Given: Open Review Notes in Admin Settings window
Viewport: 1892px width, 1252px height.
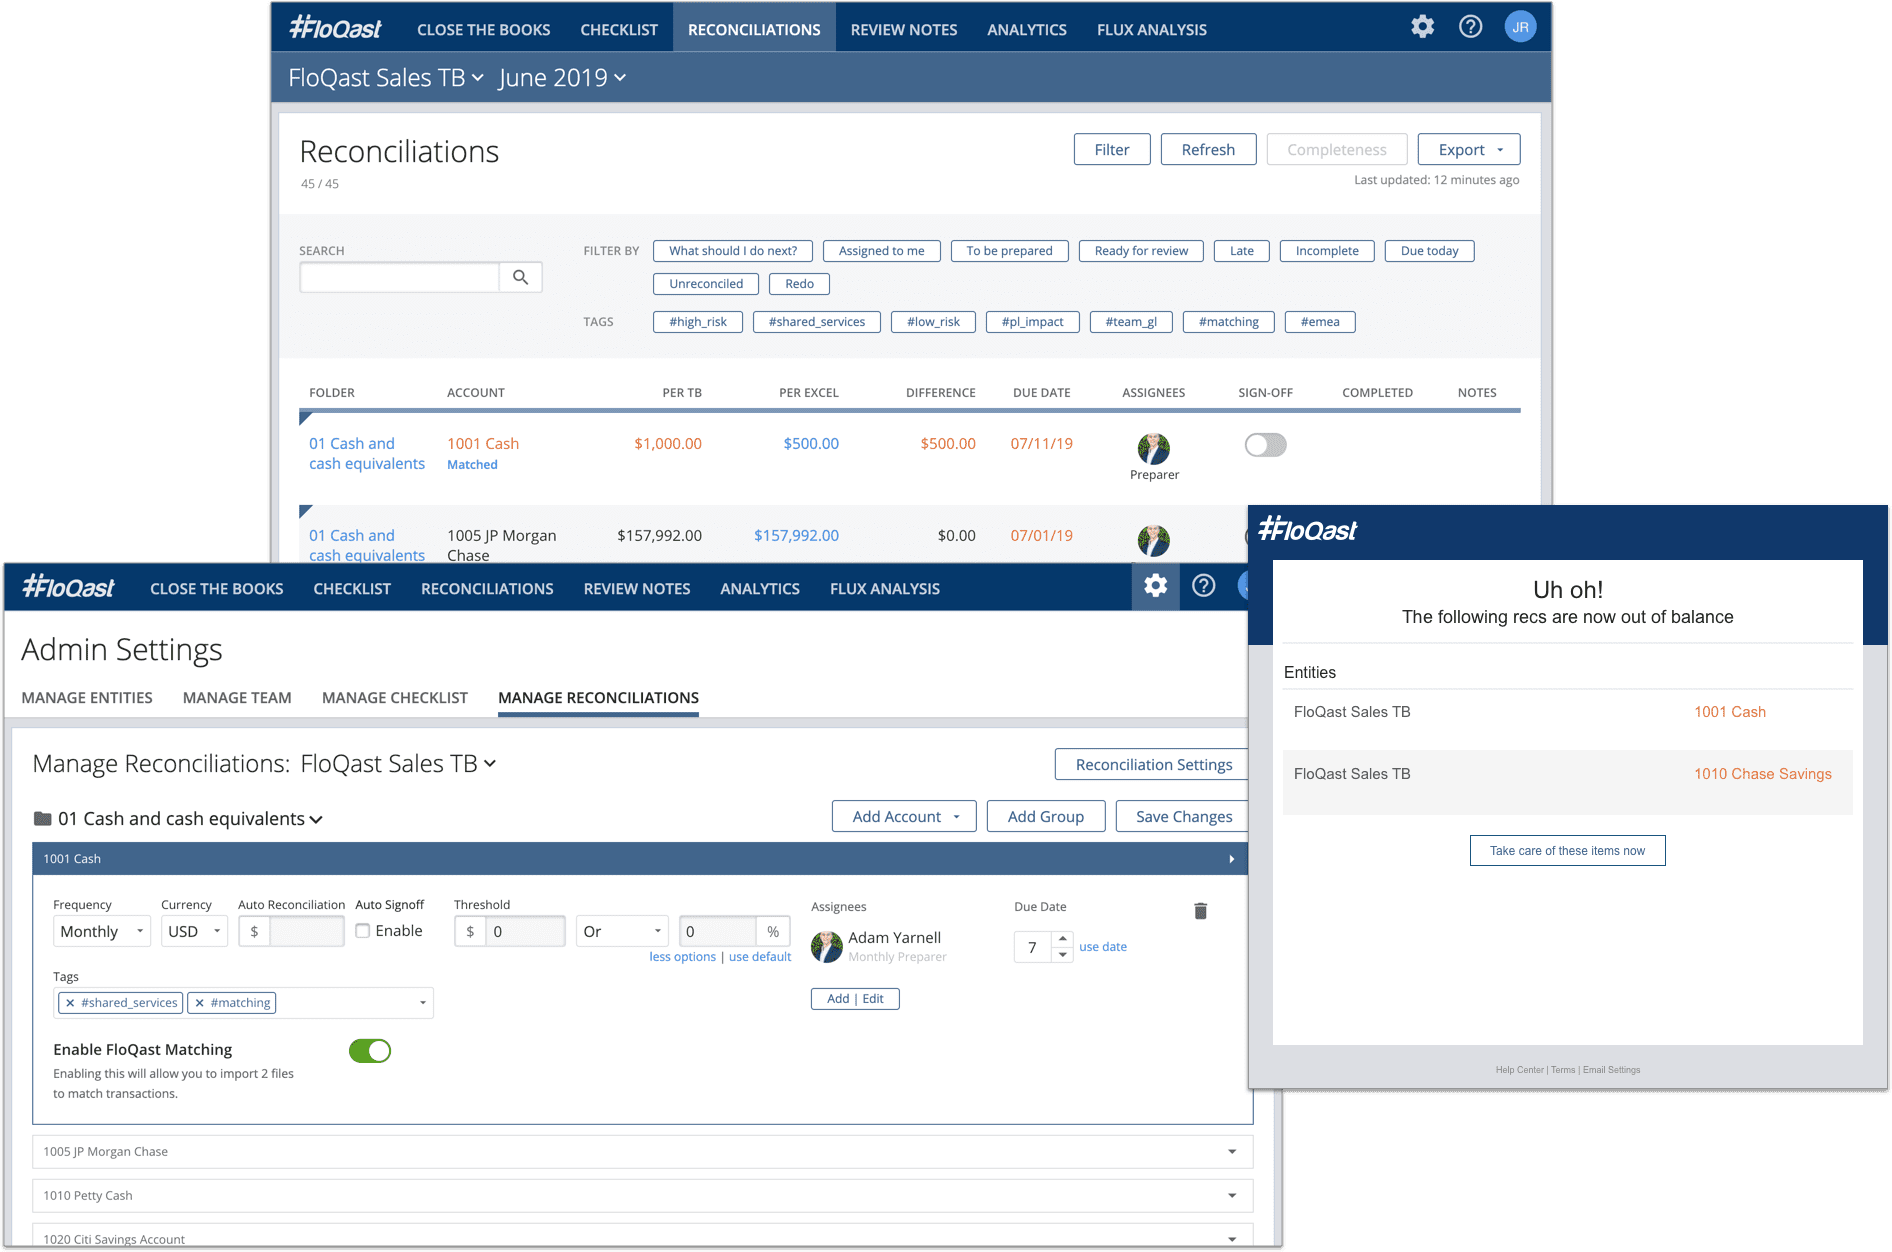Looking at the screenshot, I should tap(637, 589).
